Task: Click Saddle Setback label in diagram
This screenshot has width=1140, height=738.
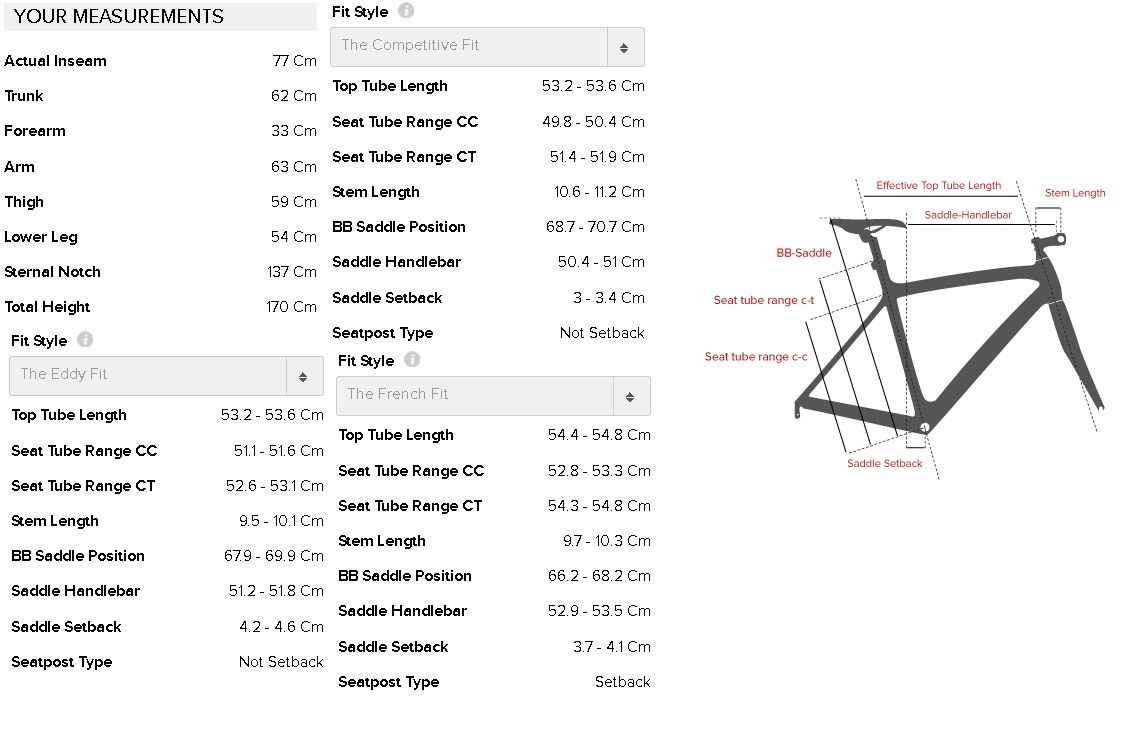Action: pos(884,464)
